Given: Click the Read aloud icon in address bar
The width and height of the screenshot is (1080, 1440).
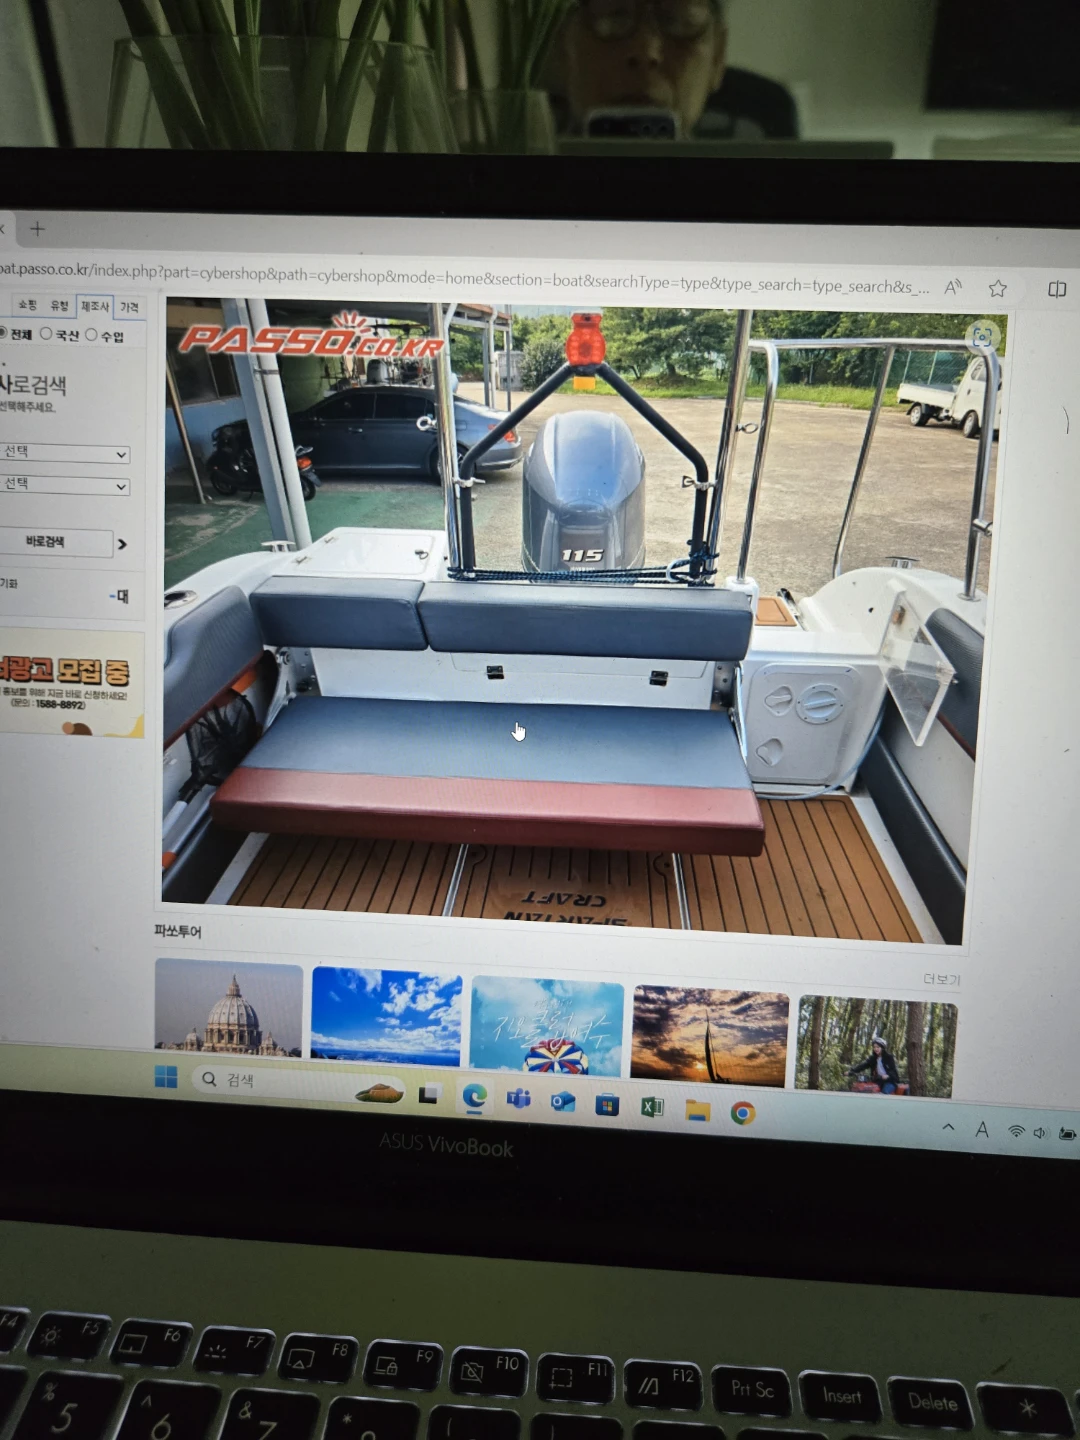Looking at the screenshot, I should (x=953, y=287).
